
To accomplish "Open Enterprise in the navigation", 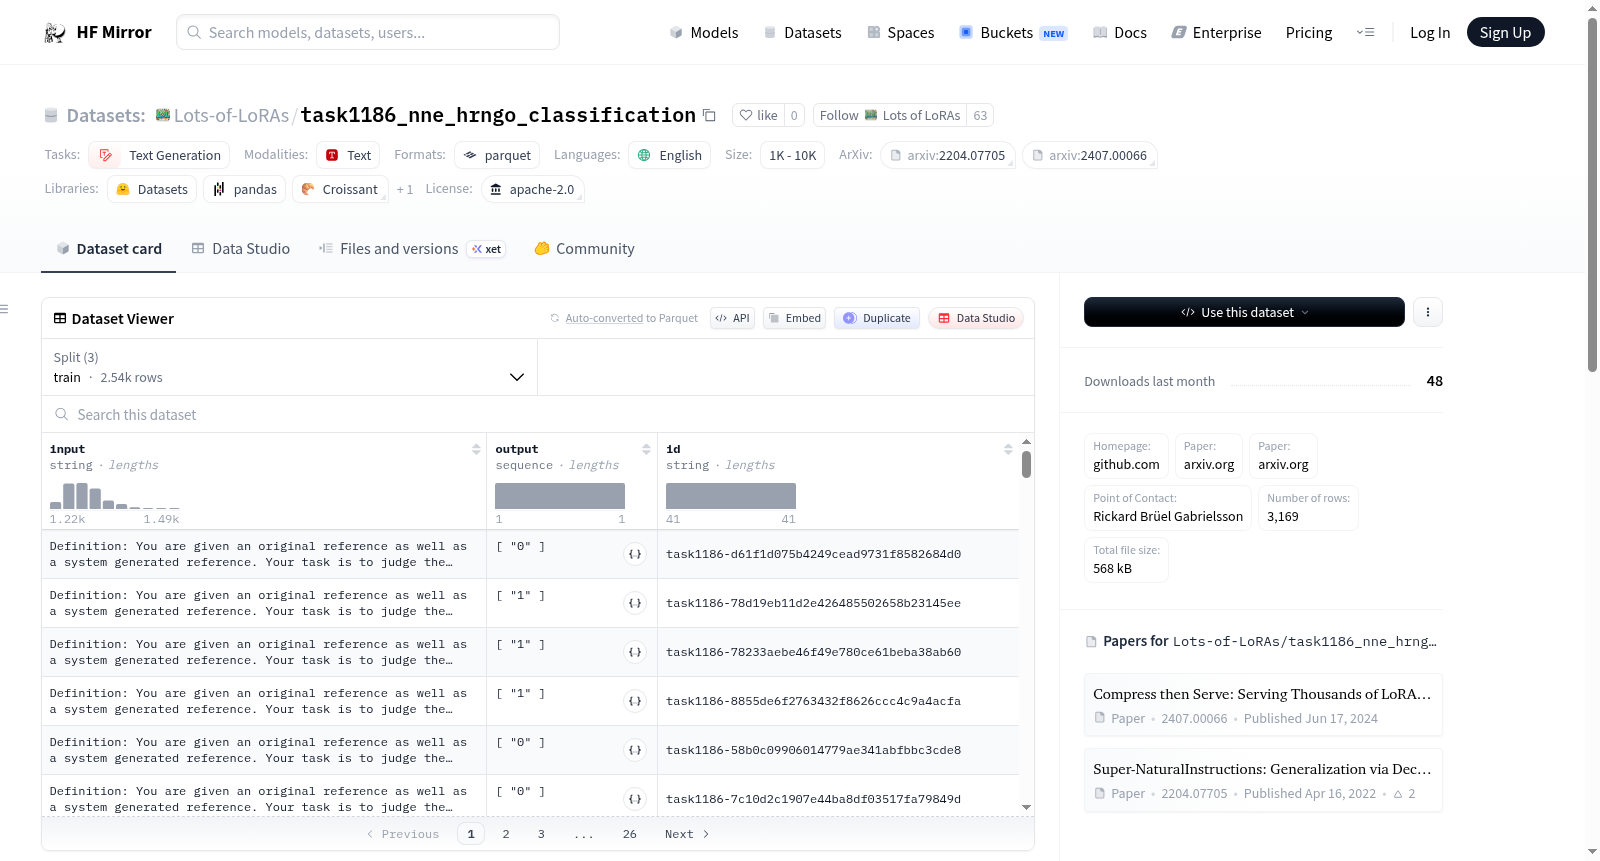I will tap(1216, 32).
